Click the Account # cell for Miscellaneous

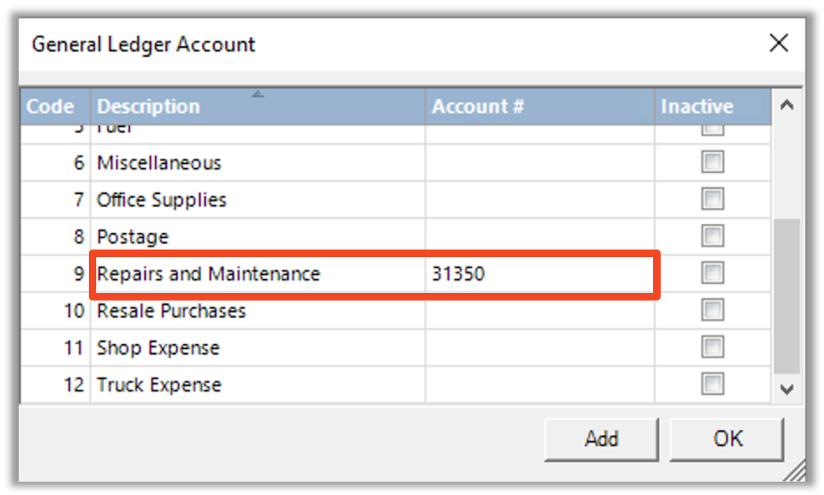click(x=540, y=163)
